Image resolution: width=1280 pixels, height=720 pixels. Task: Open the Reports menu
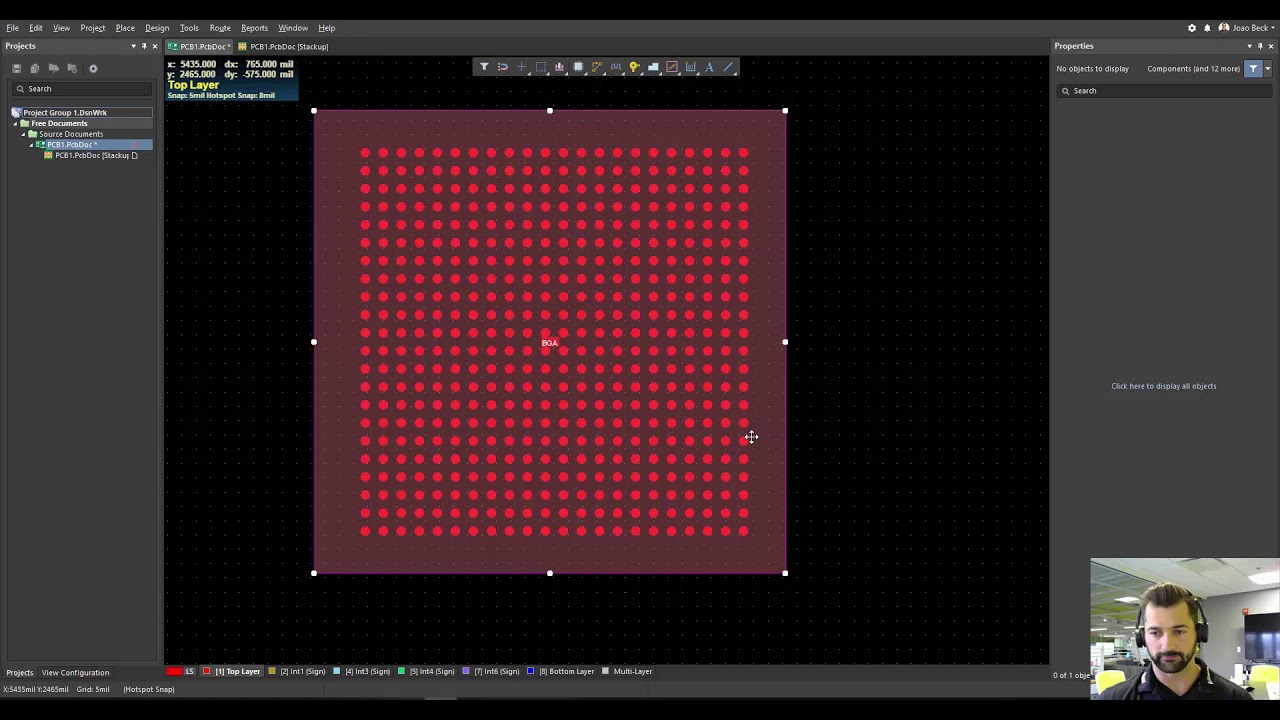[254, 28]
